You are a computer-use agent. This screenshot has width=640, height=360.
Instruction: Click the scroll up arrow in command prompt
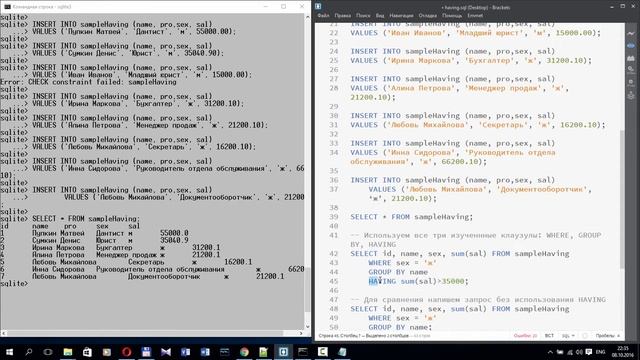point(307,17)
